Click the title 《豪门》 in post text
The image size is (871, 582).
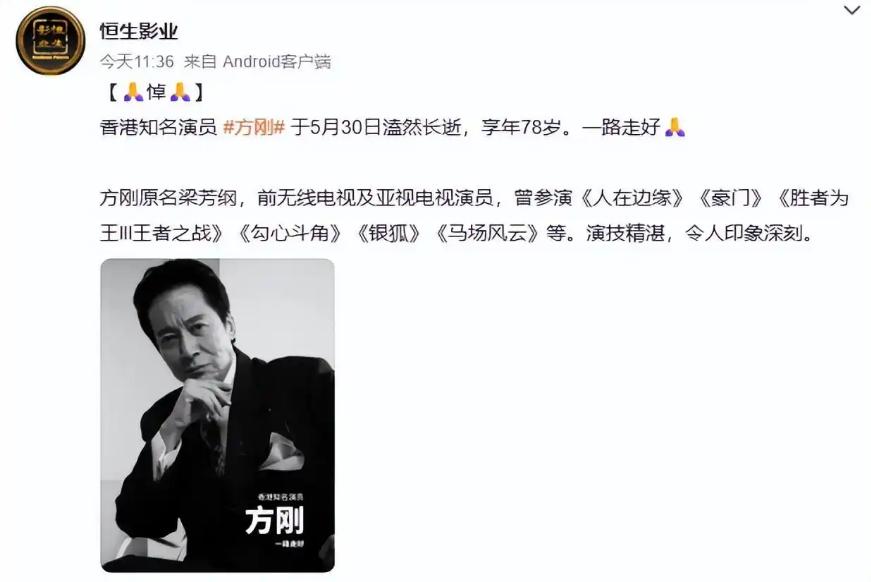(x=730, y=198)
